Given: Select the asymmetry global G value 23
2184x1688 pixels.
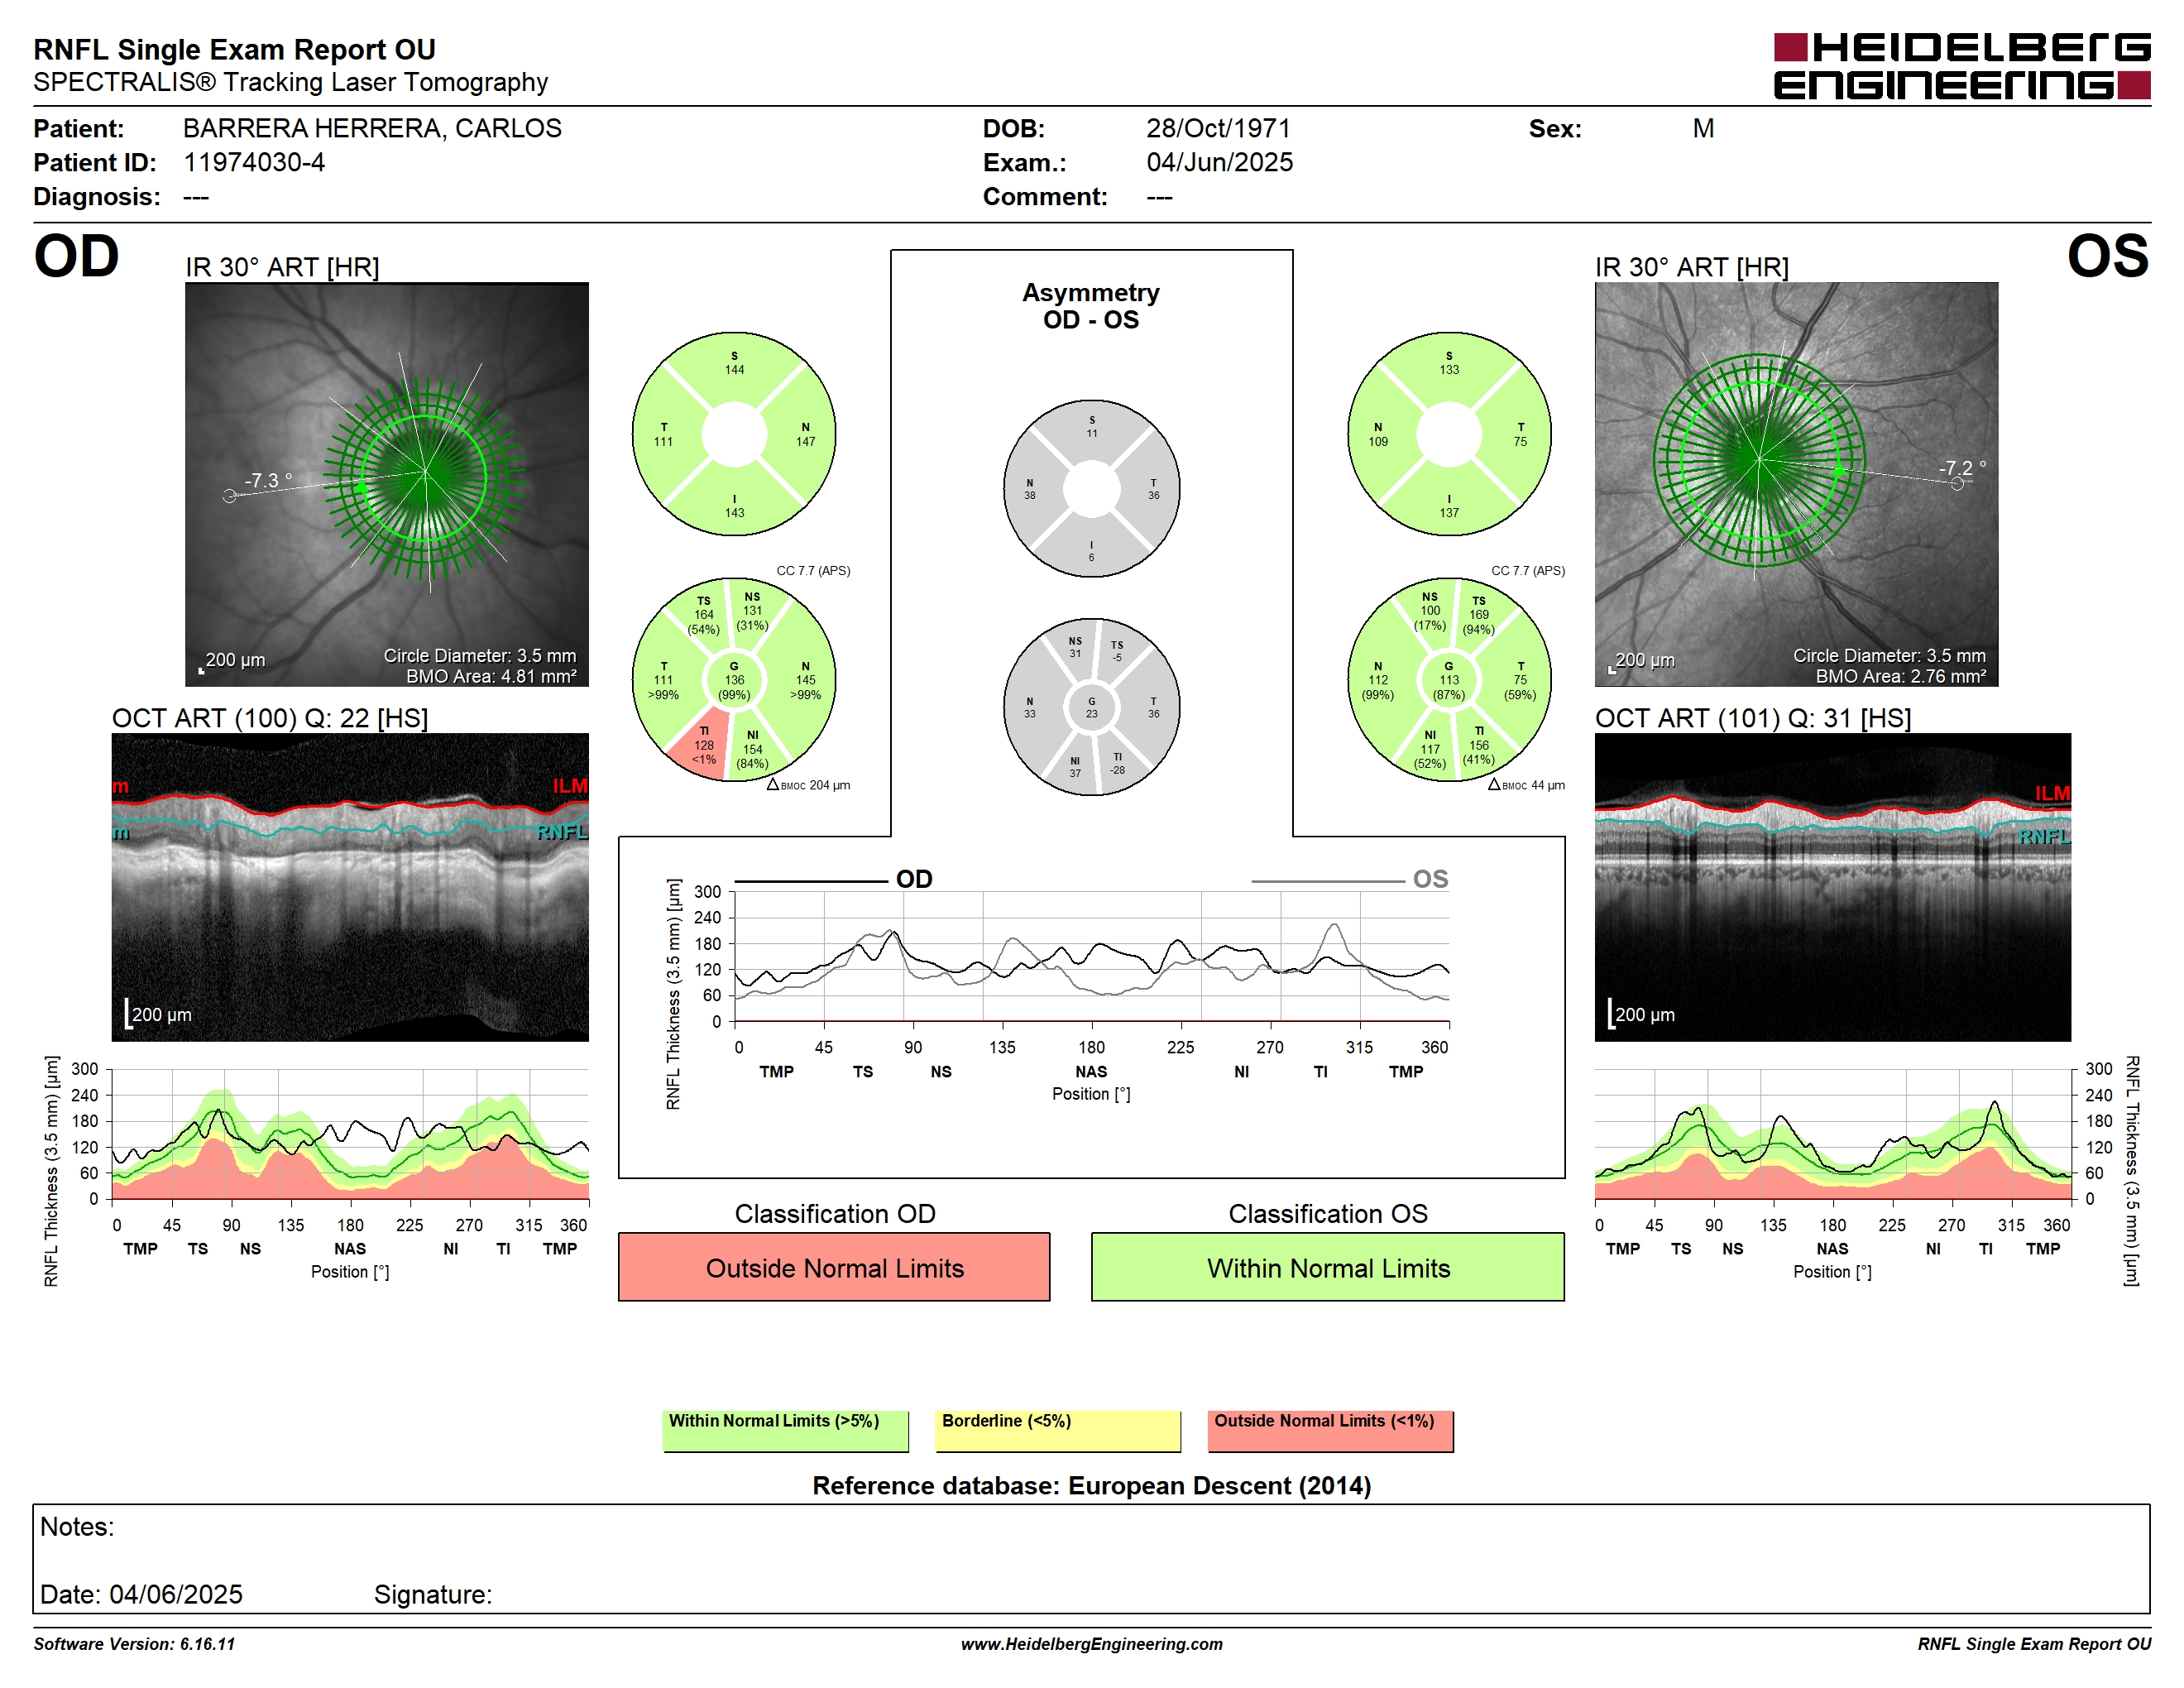Looking at the screenshot, I should click(x=1092, y=708).
